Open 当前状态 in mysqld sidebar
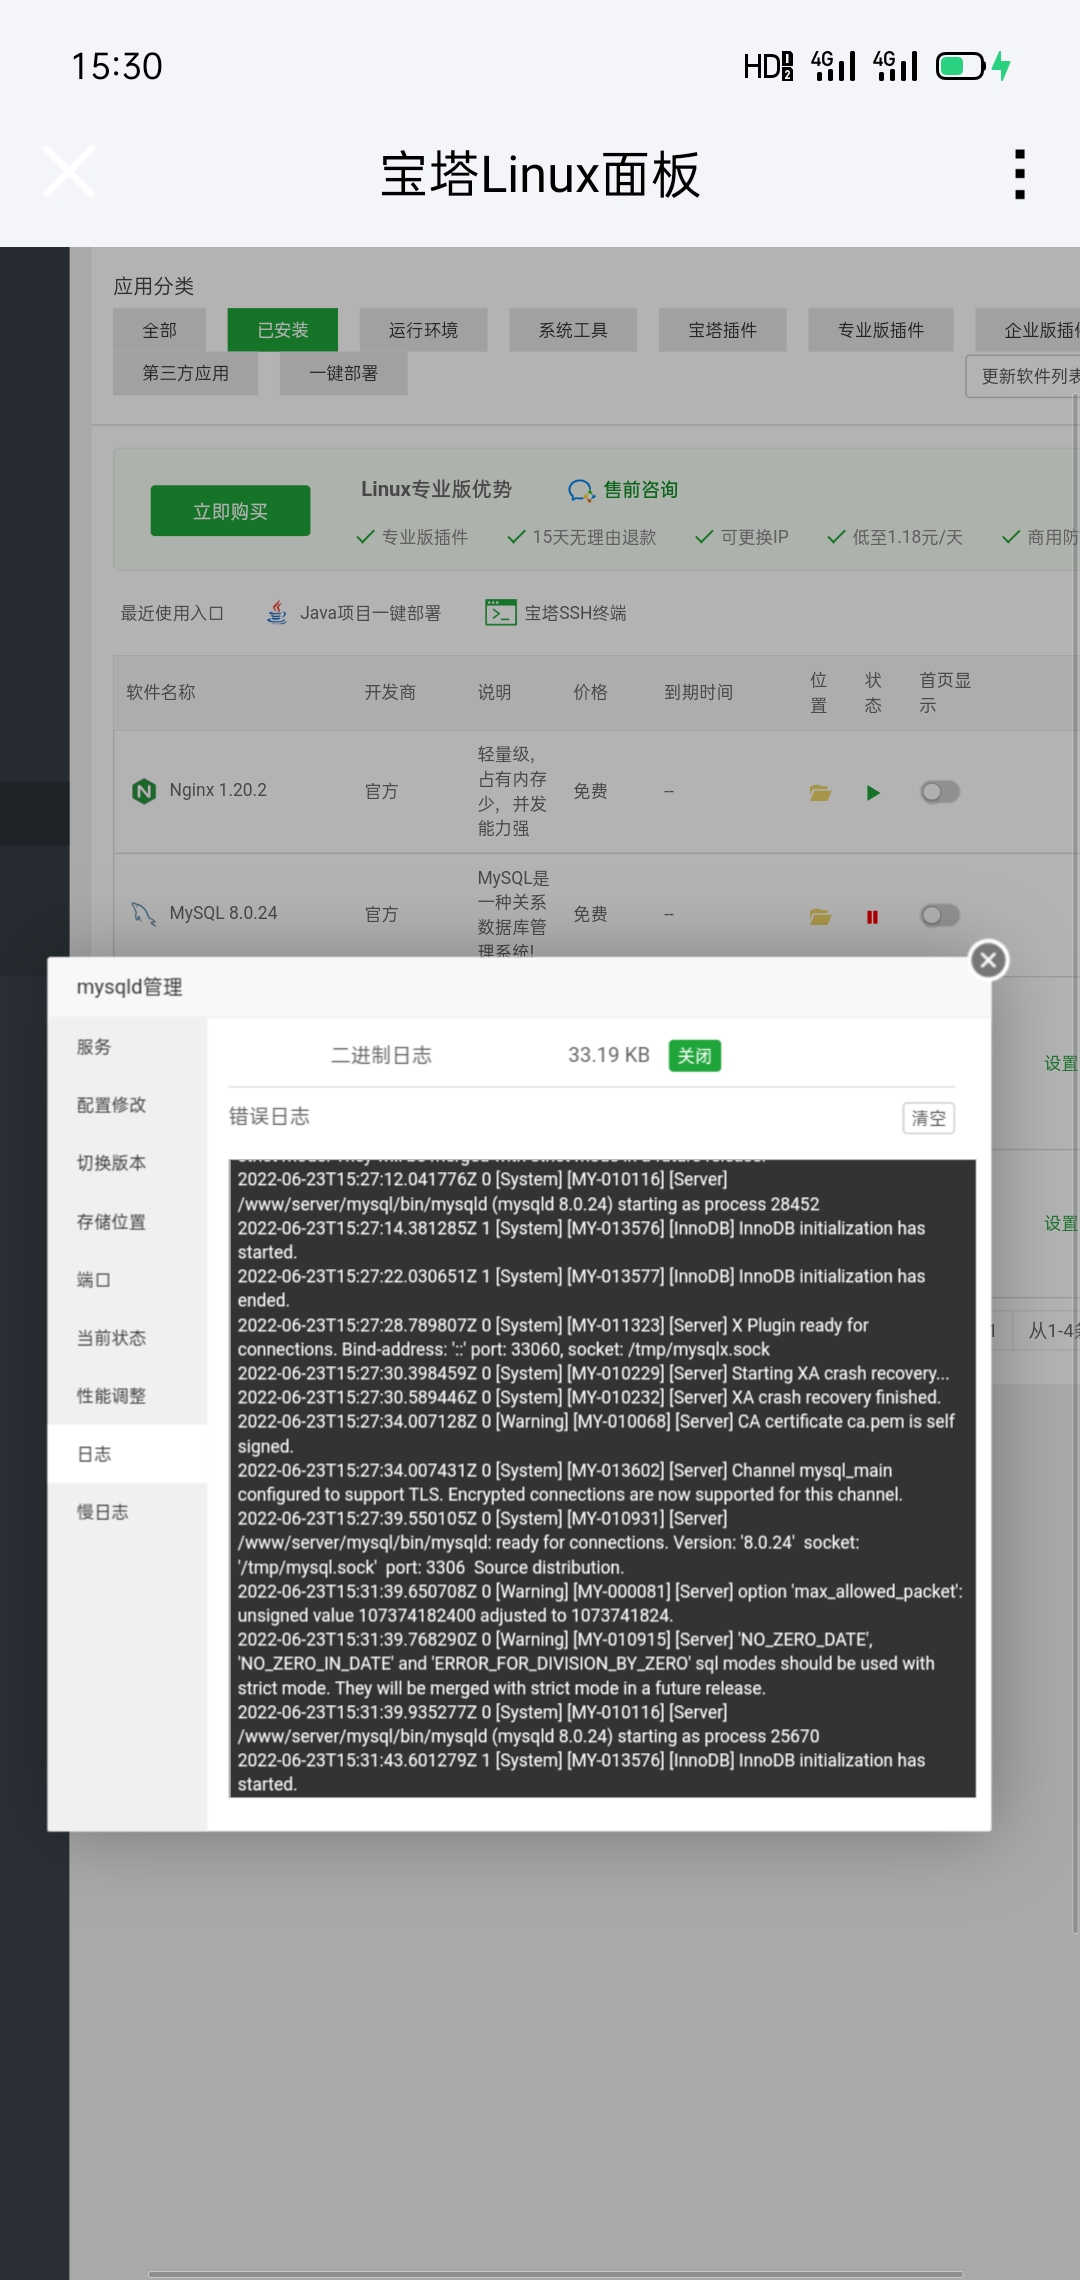The image size is (1080, 2280). pos(127,1338)
